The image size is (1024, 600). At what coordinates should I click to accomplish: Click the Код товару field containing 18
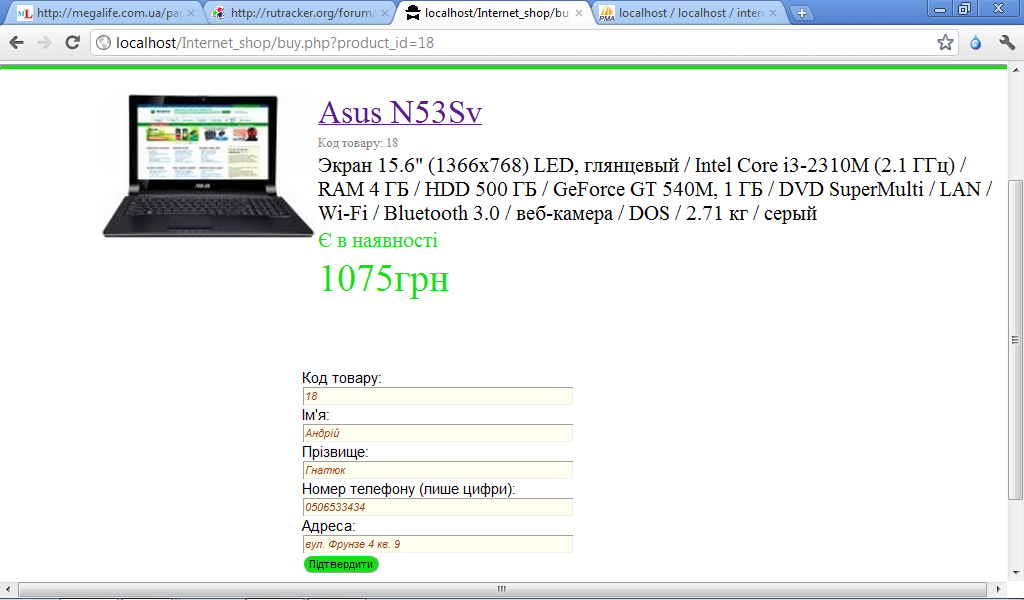pyautogui.click(x=438, y=396)
